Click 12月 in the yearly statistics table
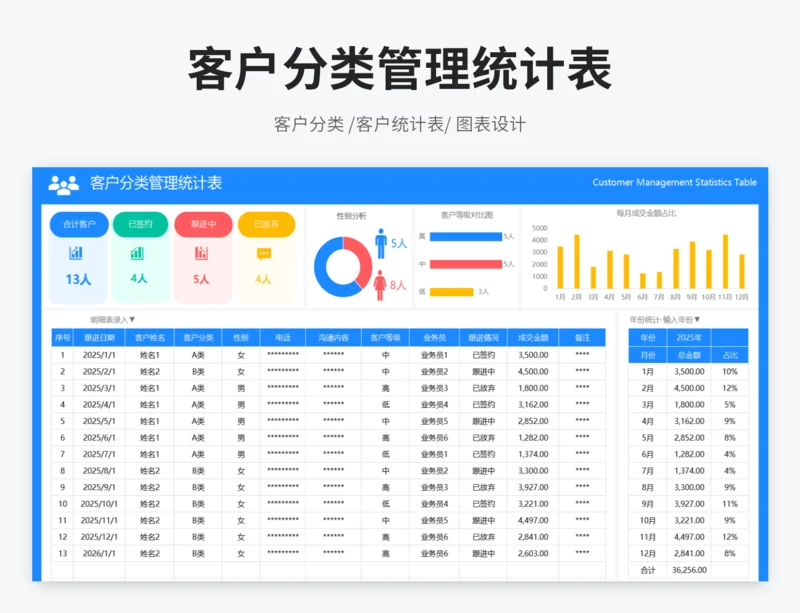The image size is (800, 613). click(648, 553)
